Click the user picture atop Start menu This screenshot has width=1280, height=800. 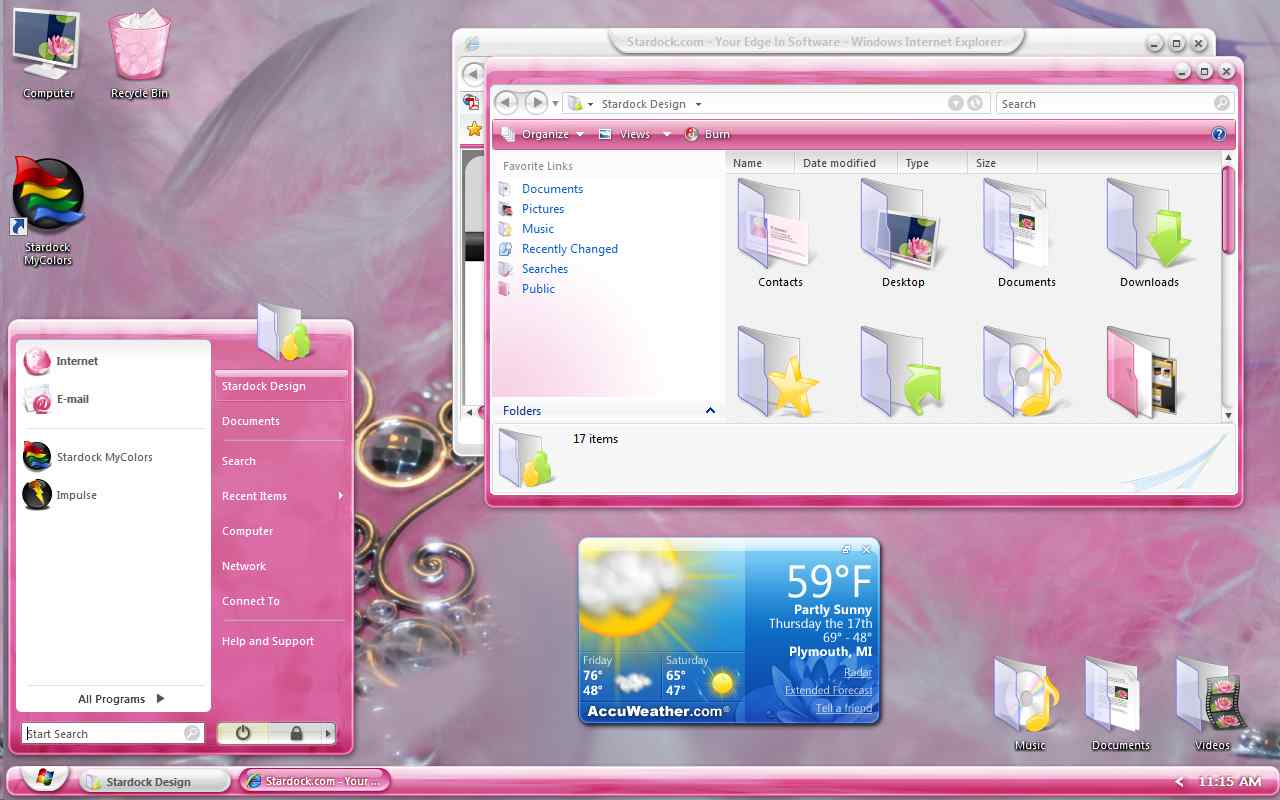(282, 332)
